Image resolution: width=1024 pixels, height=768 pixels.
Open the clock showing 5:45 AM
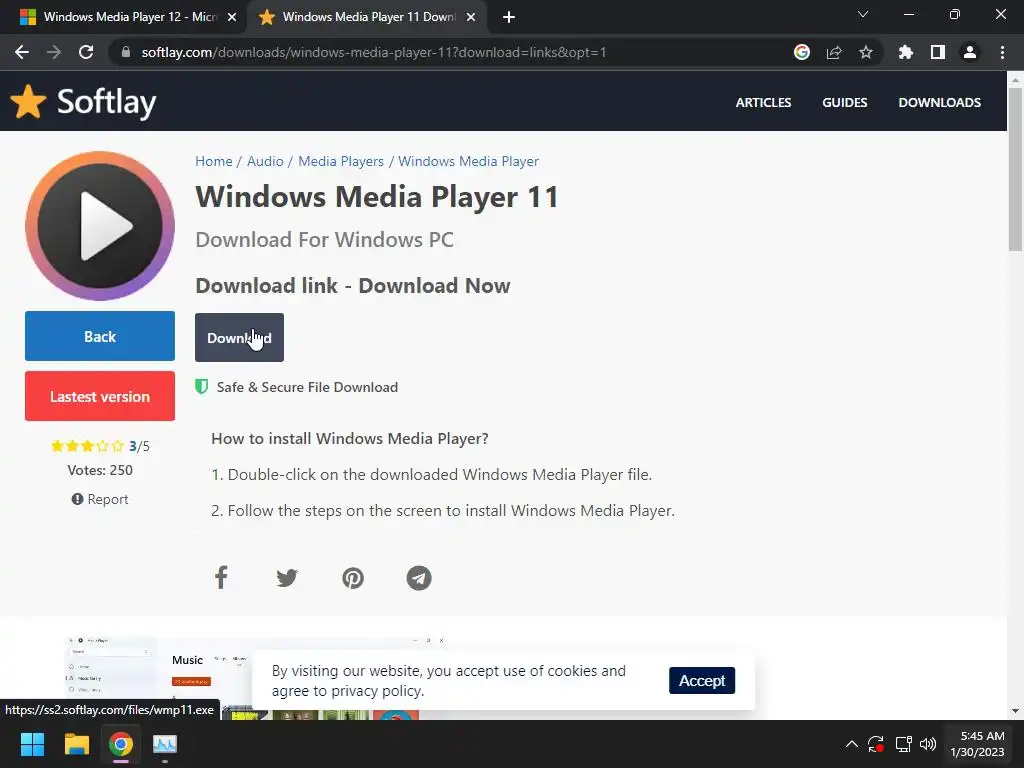coord(977,744)
